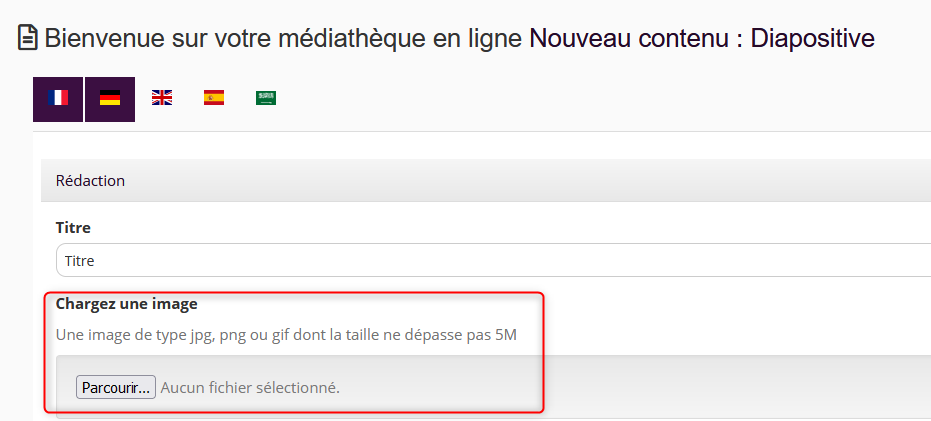
Task: Select the German flag language tab
Action: click(x=110, y=98)
